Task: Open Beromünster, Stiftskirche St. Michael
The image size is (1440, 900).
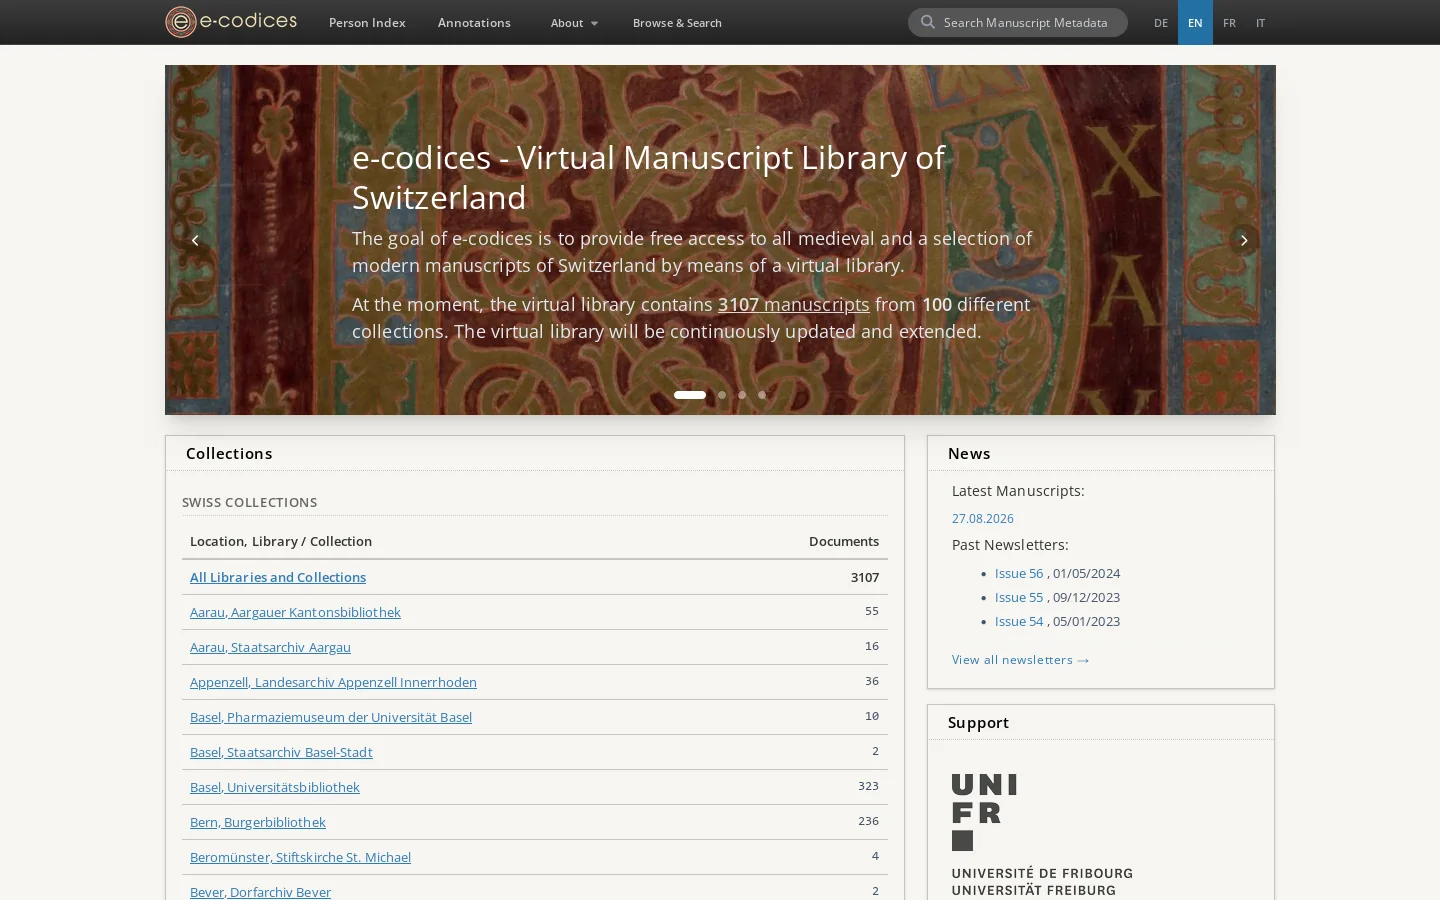Action: (x=300, y=857)
